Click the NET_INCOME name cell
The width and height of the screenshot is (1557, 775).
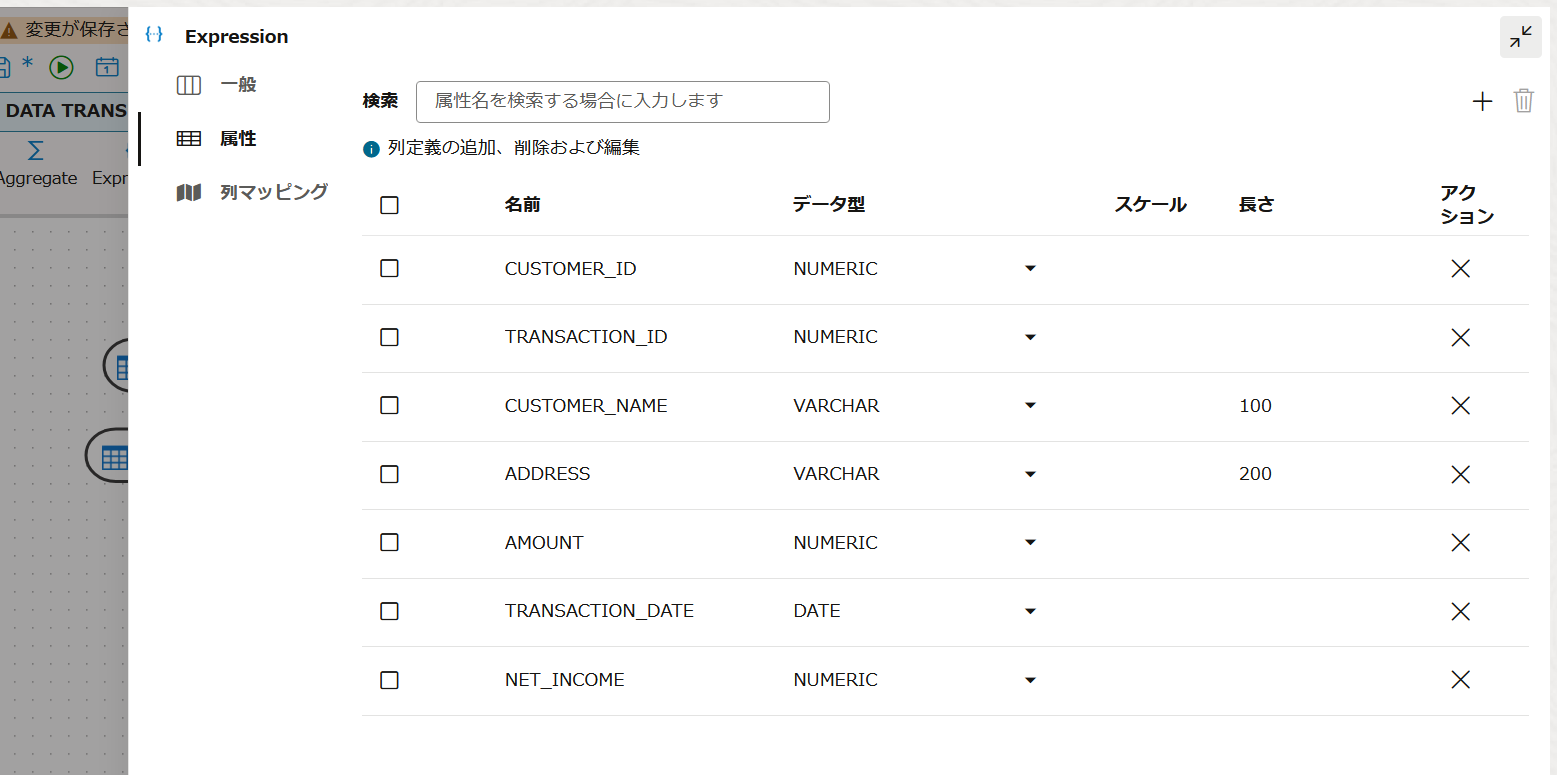564,680
